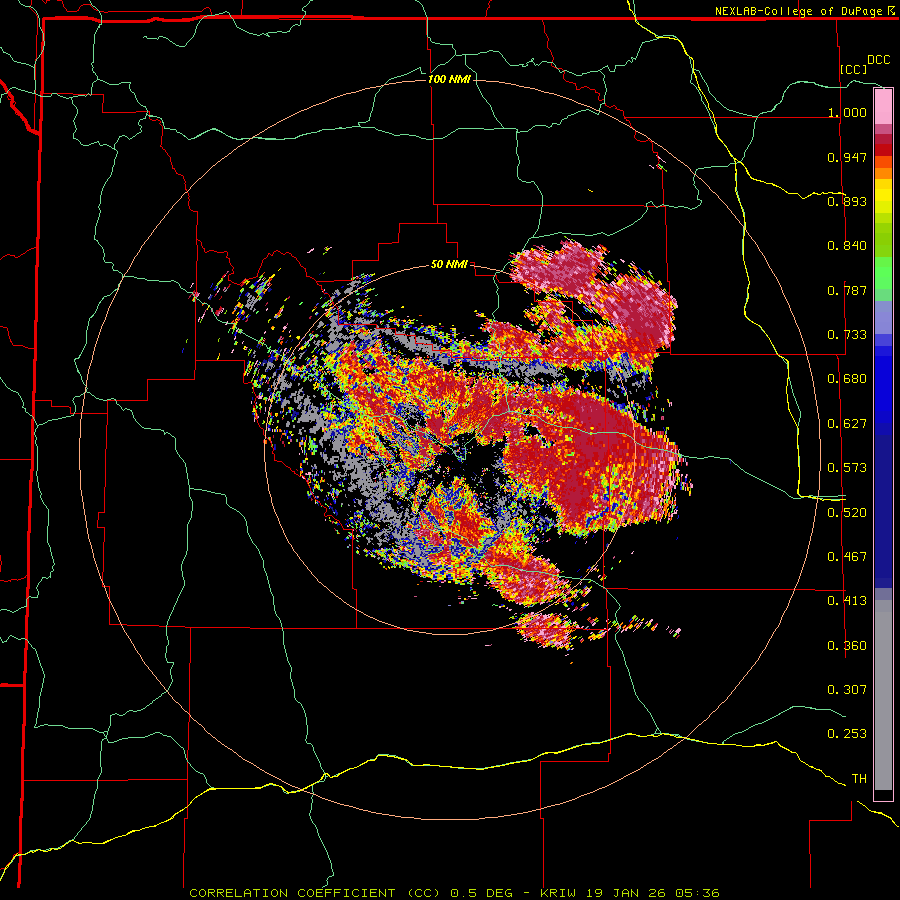
Task: Click the Correlation Coefficient caption at the bottom
Action: pos(454,893)
